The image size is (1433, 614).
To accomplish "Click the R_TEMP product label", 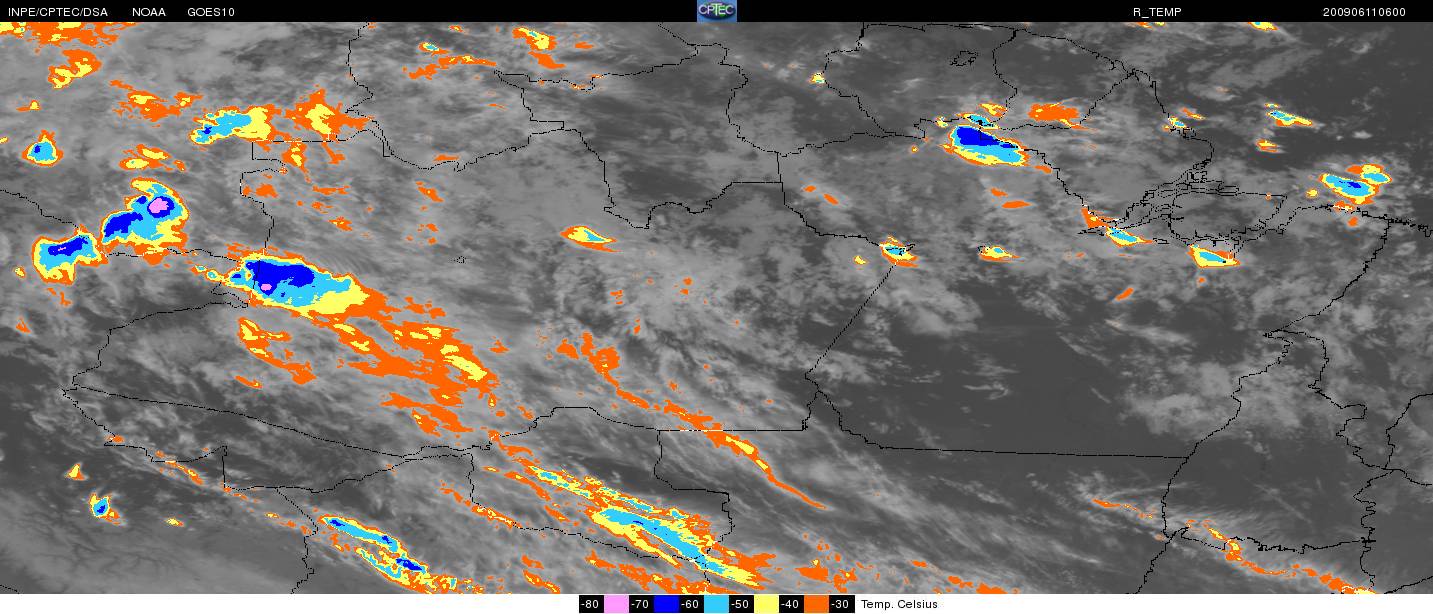I will (x=1156, y=12).
